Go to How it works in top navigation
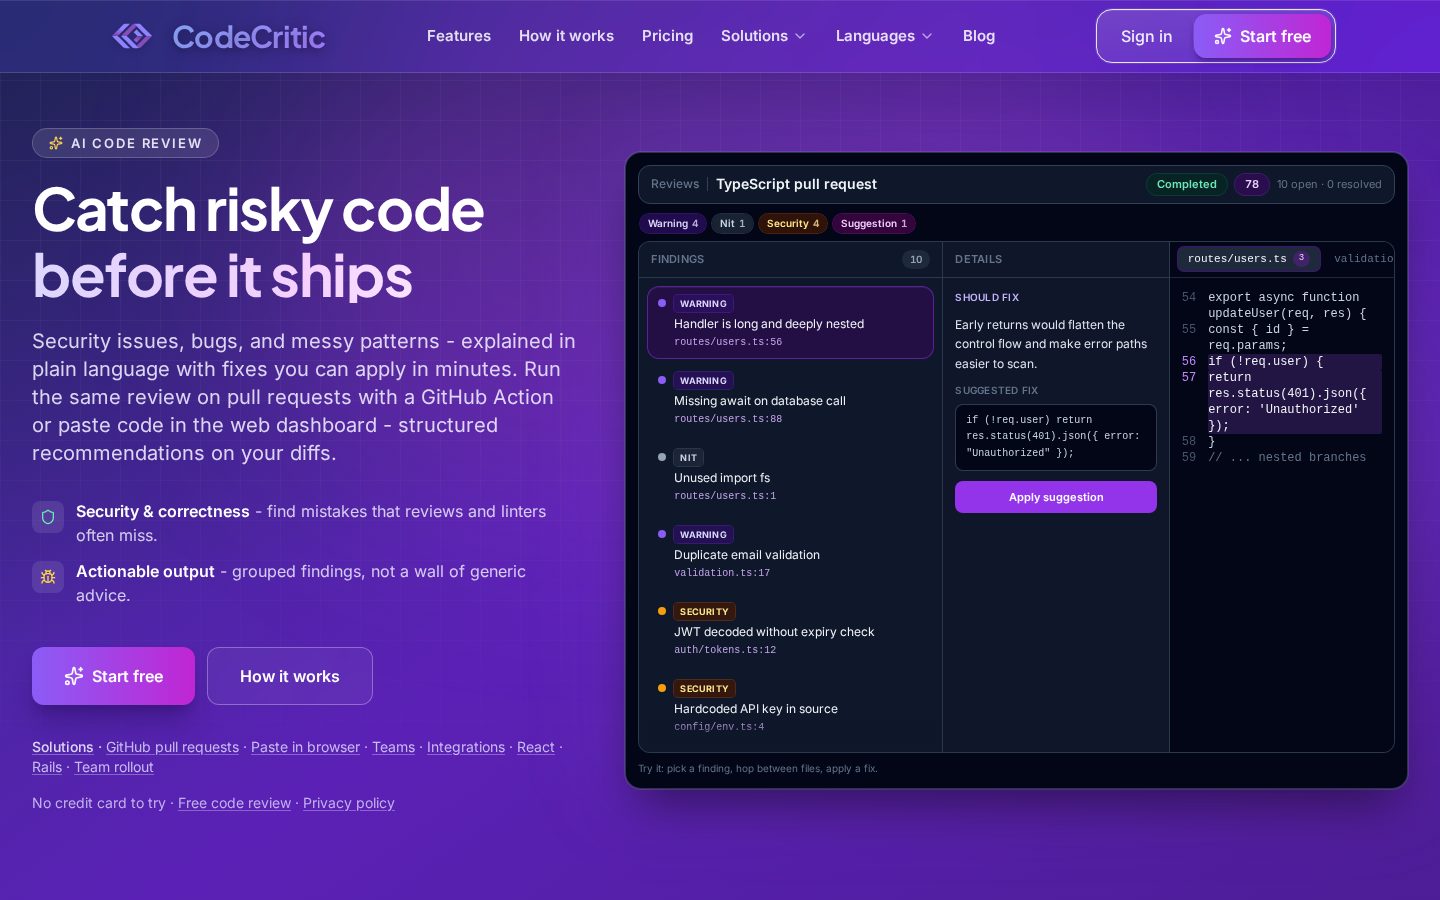The image size is (1440, 900). (566, 36)
